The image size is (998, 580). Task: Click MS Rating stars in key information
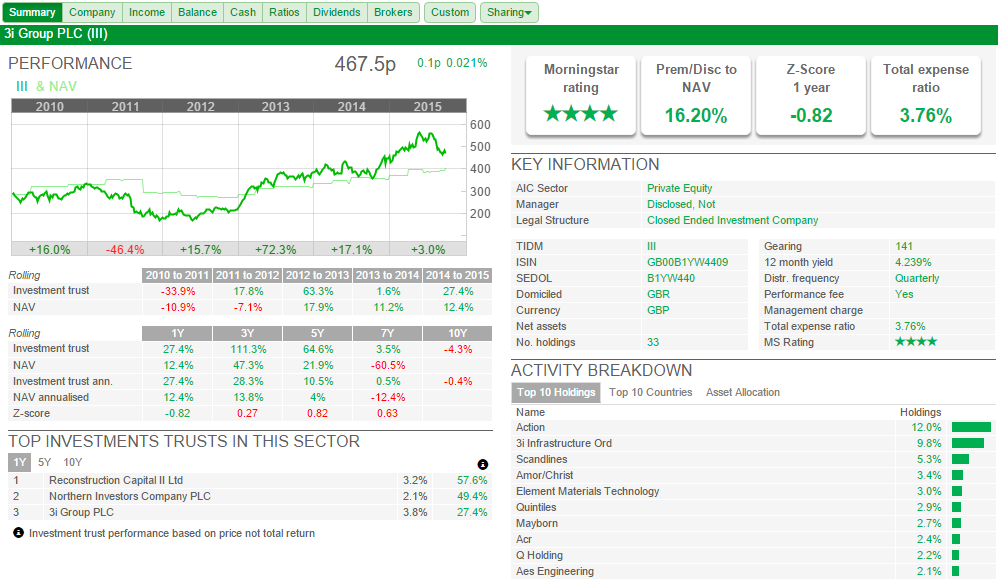click(916, 342)
